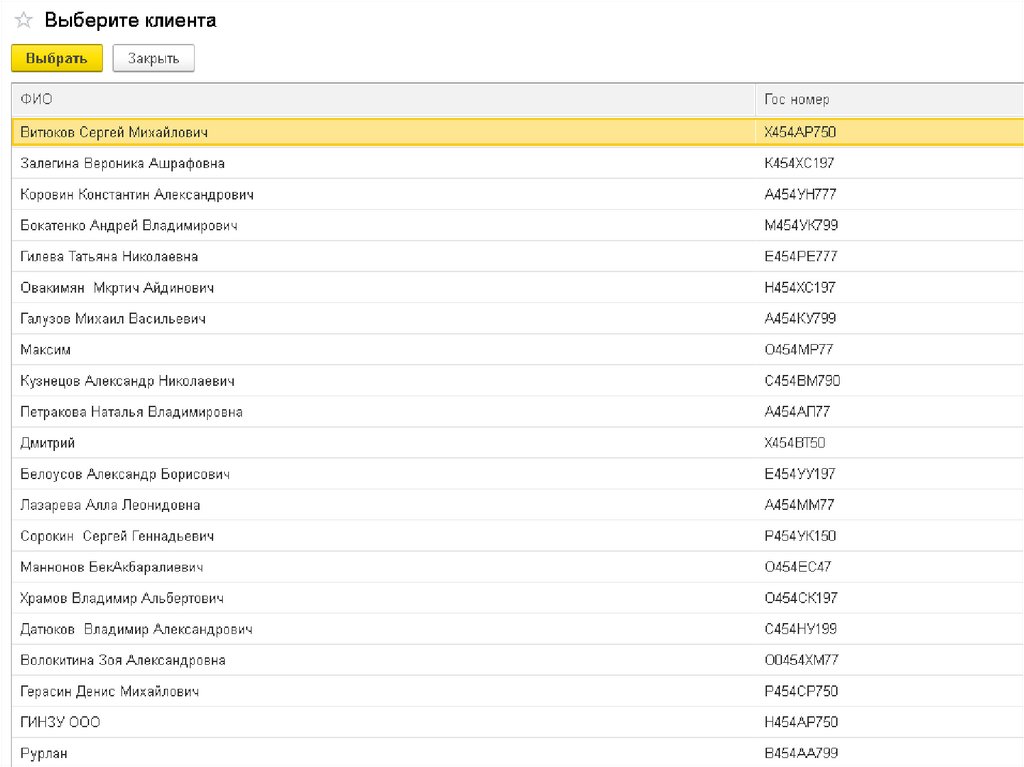Click plate number Р454СР750

801,691
